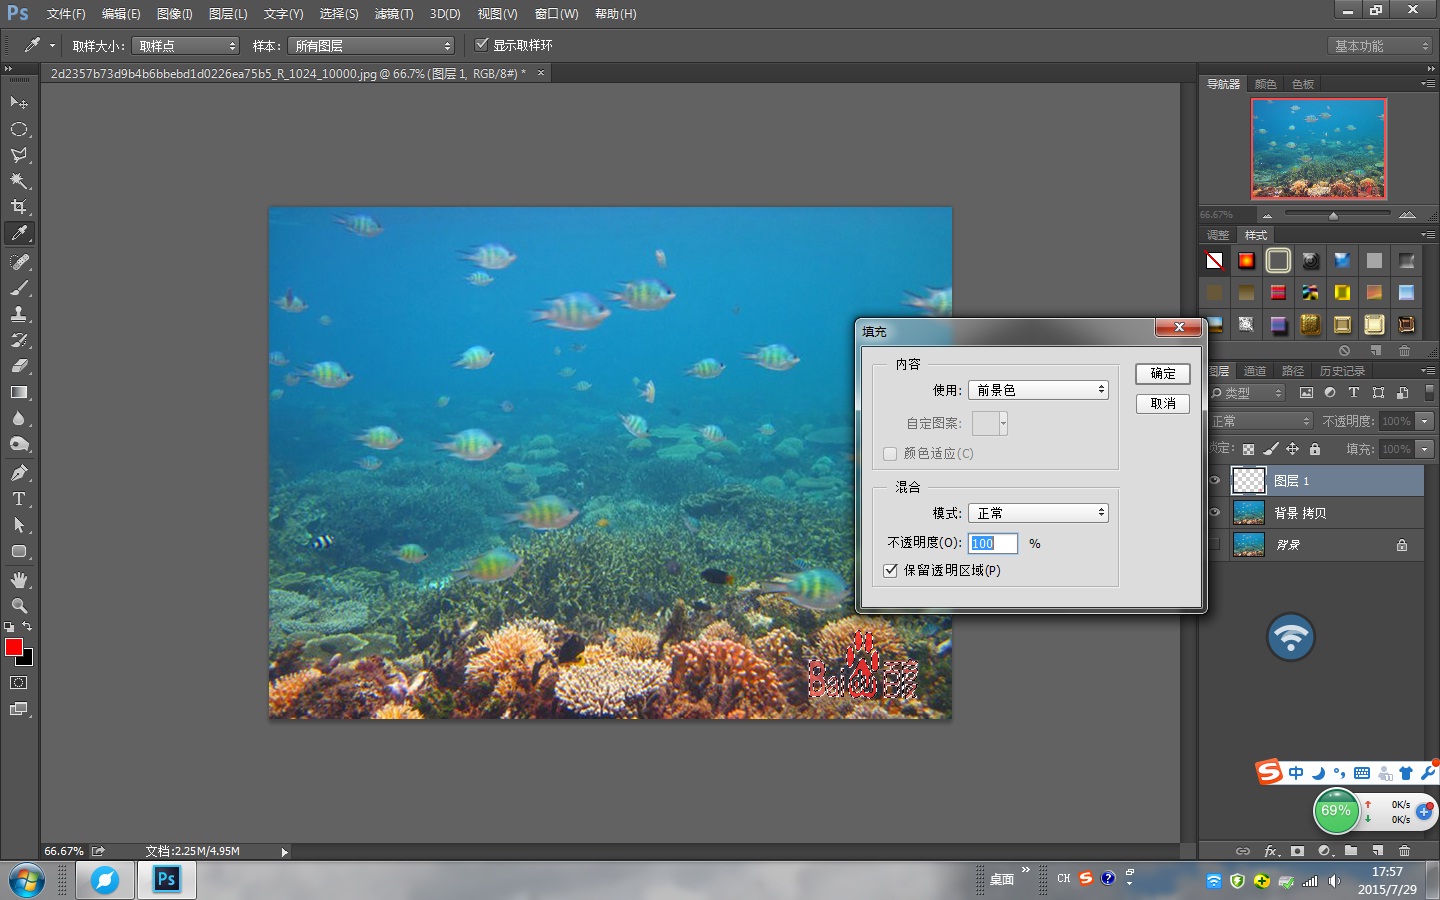The height and width of the screenshot is (900, 1440).
Task: Click the delete layer trash icon
Action: 1404,851
